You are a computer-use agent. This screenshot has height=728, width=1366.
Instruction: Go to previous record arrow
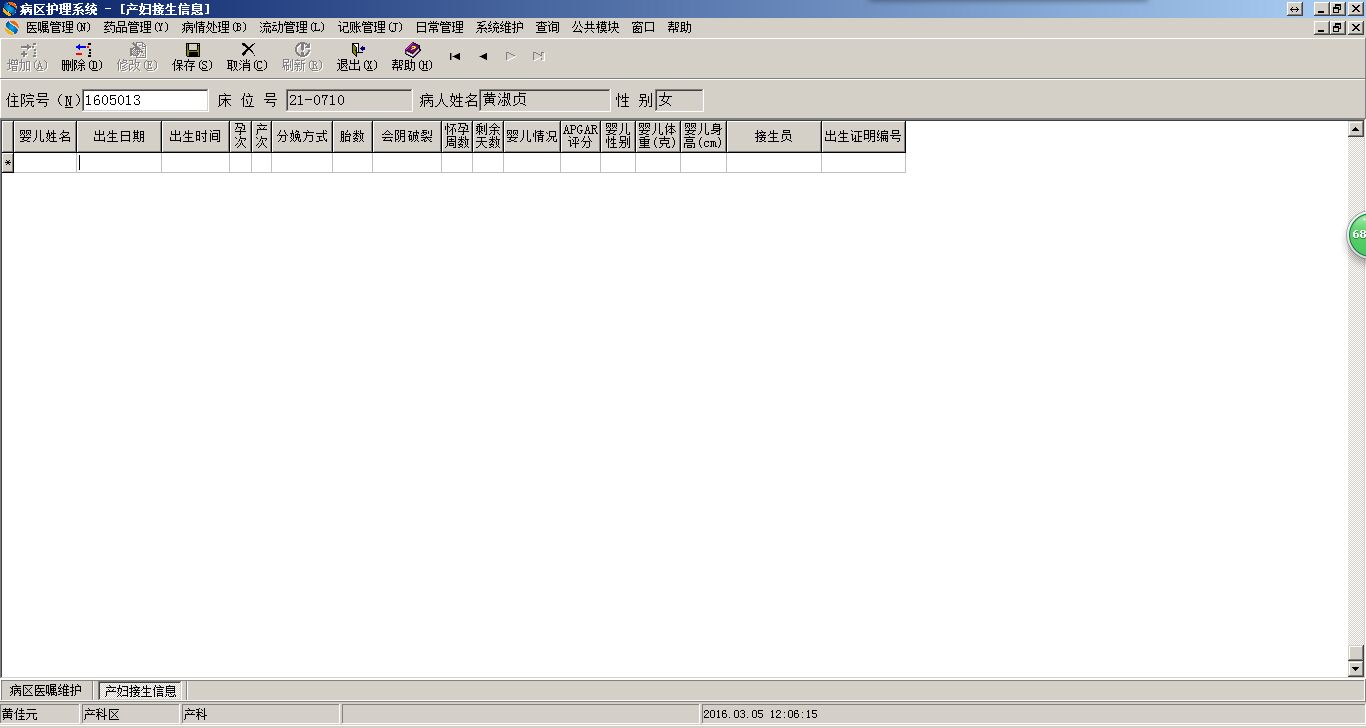point(483,57)
